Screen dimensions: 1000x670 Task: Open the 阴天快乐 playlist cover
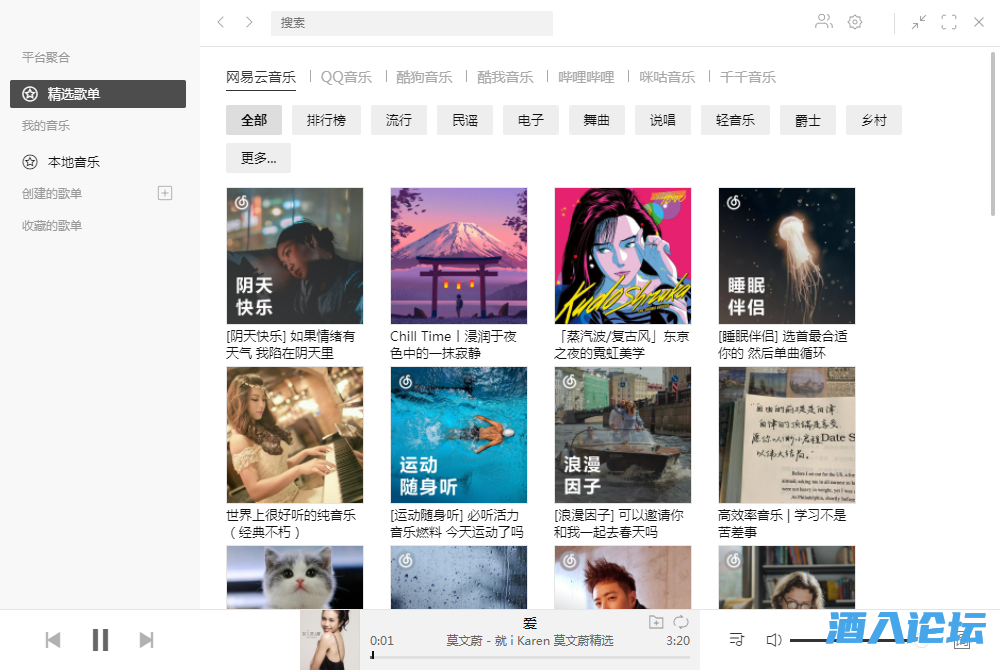[295, 256]
